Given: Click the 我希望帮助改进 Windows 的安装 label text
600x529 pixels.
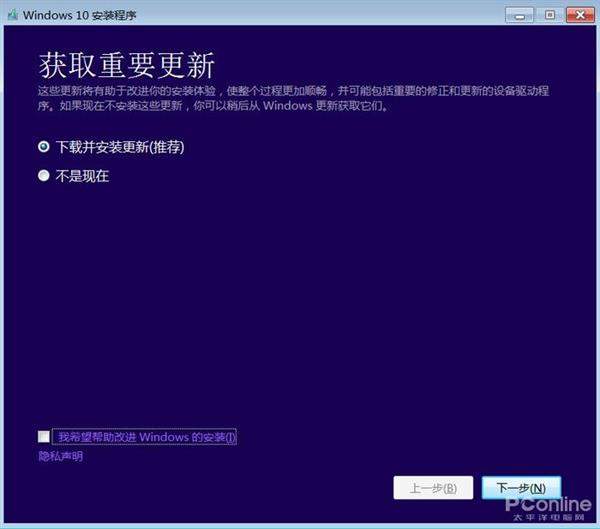Looking at the screenshot, I should (x=146, y=437).
